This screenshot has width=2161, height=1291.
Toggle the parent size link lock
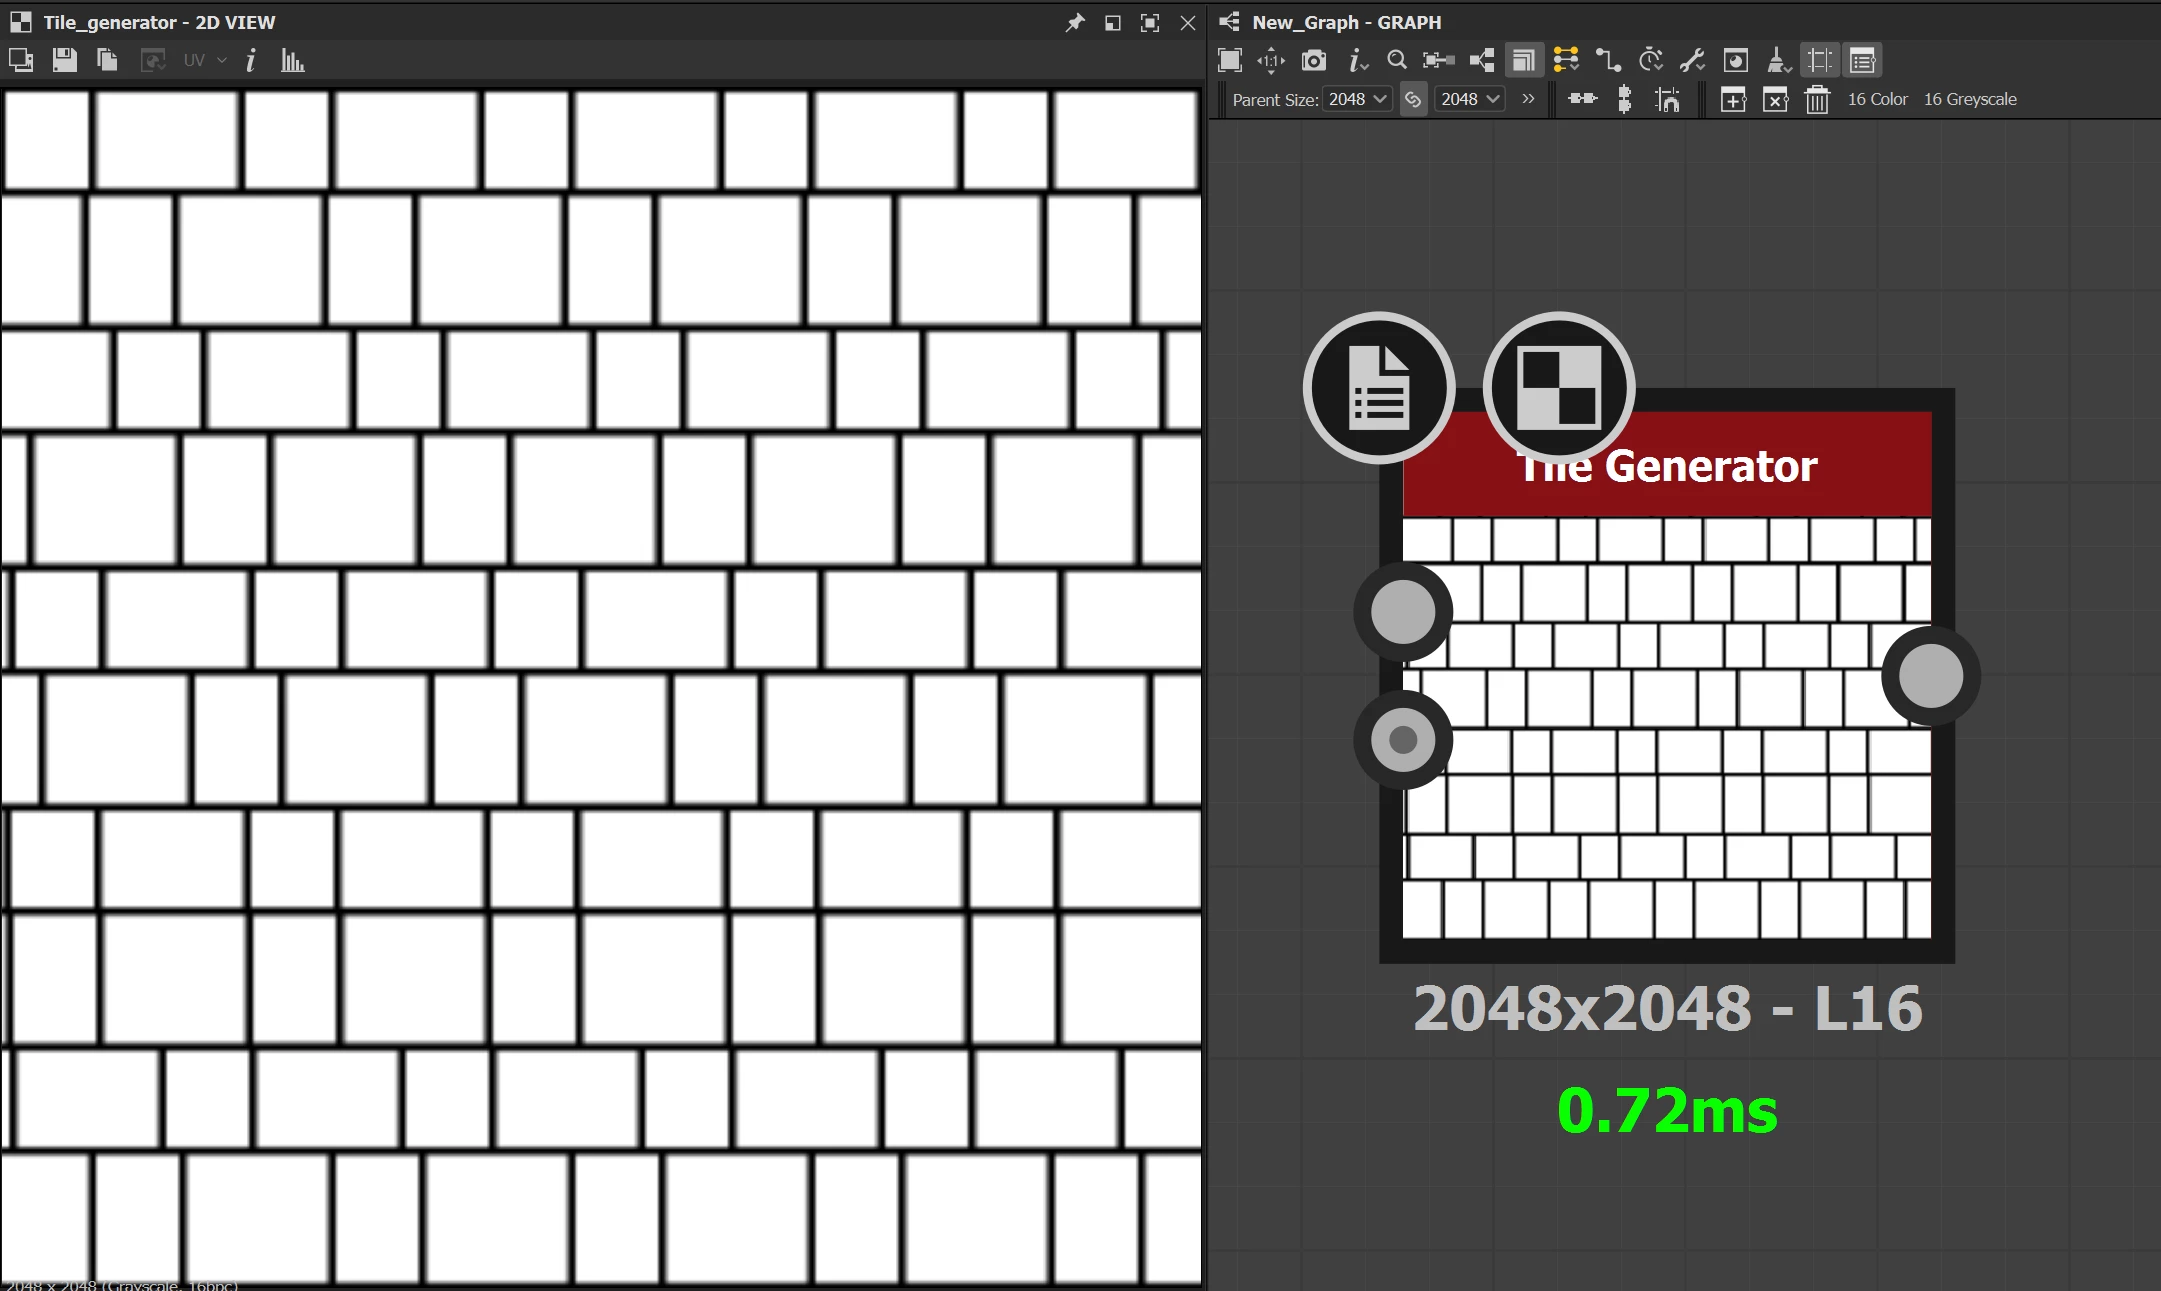tap(1413, 99)
